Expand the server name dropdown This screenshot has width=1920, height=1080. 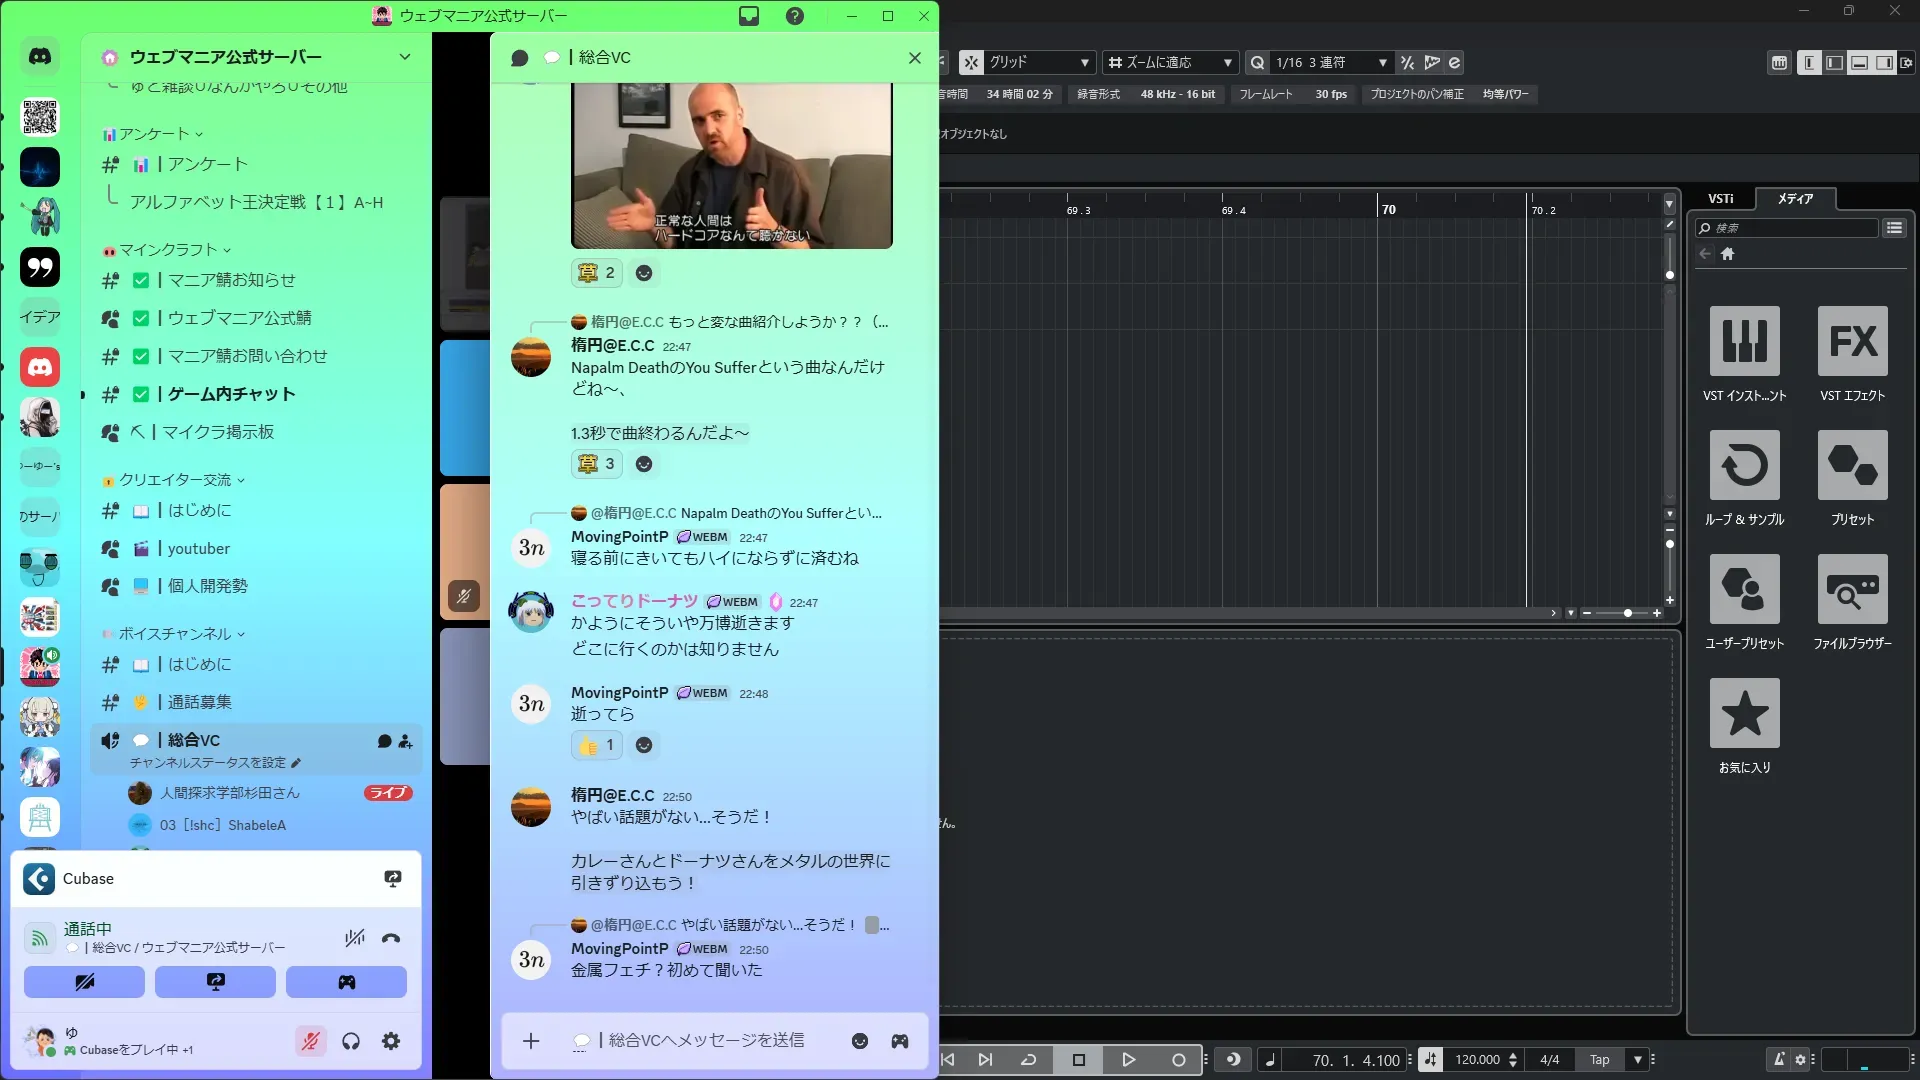click(x=405, y=57)
